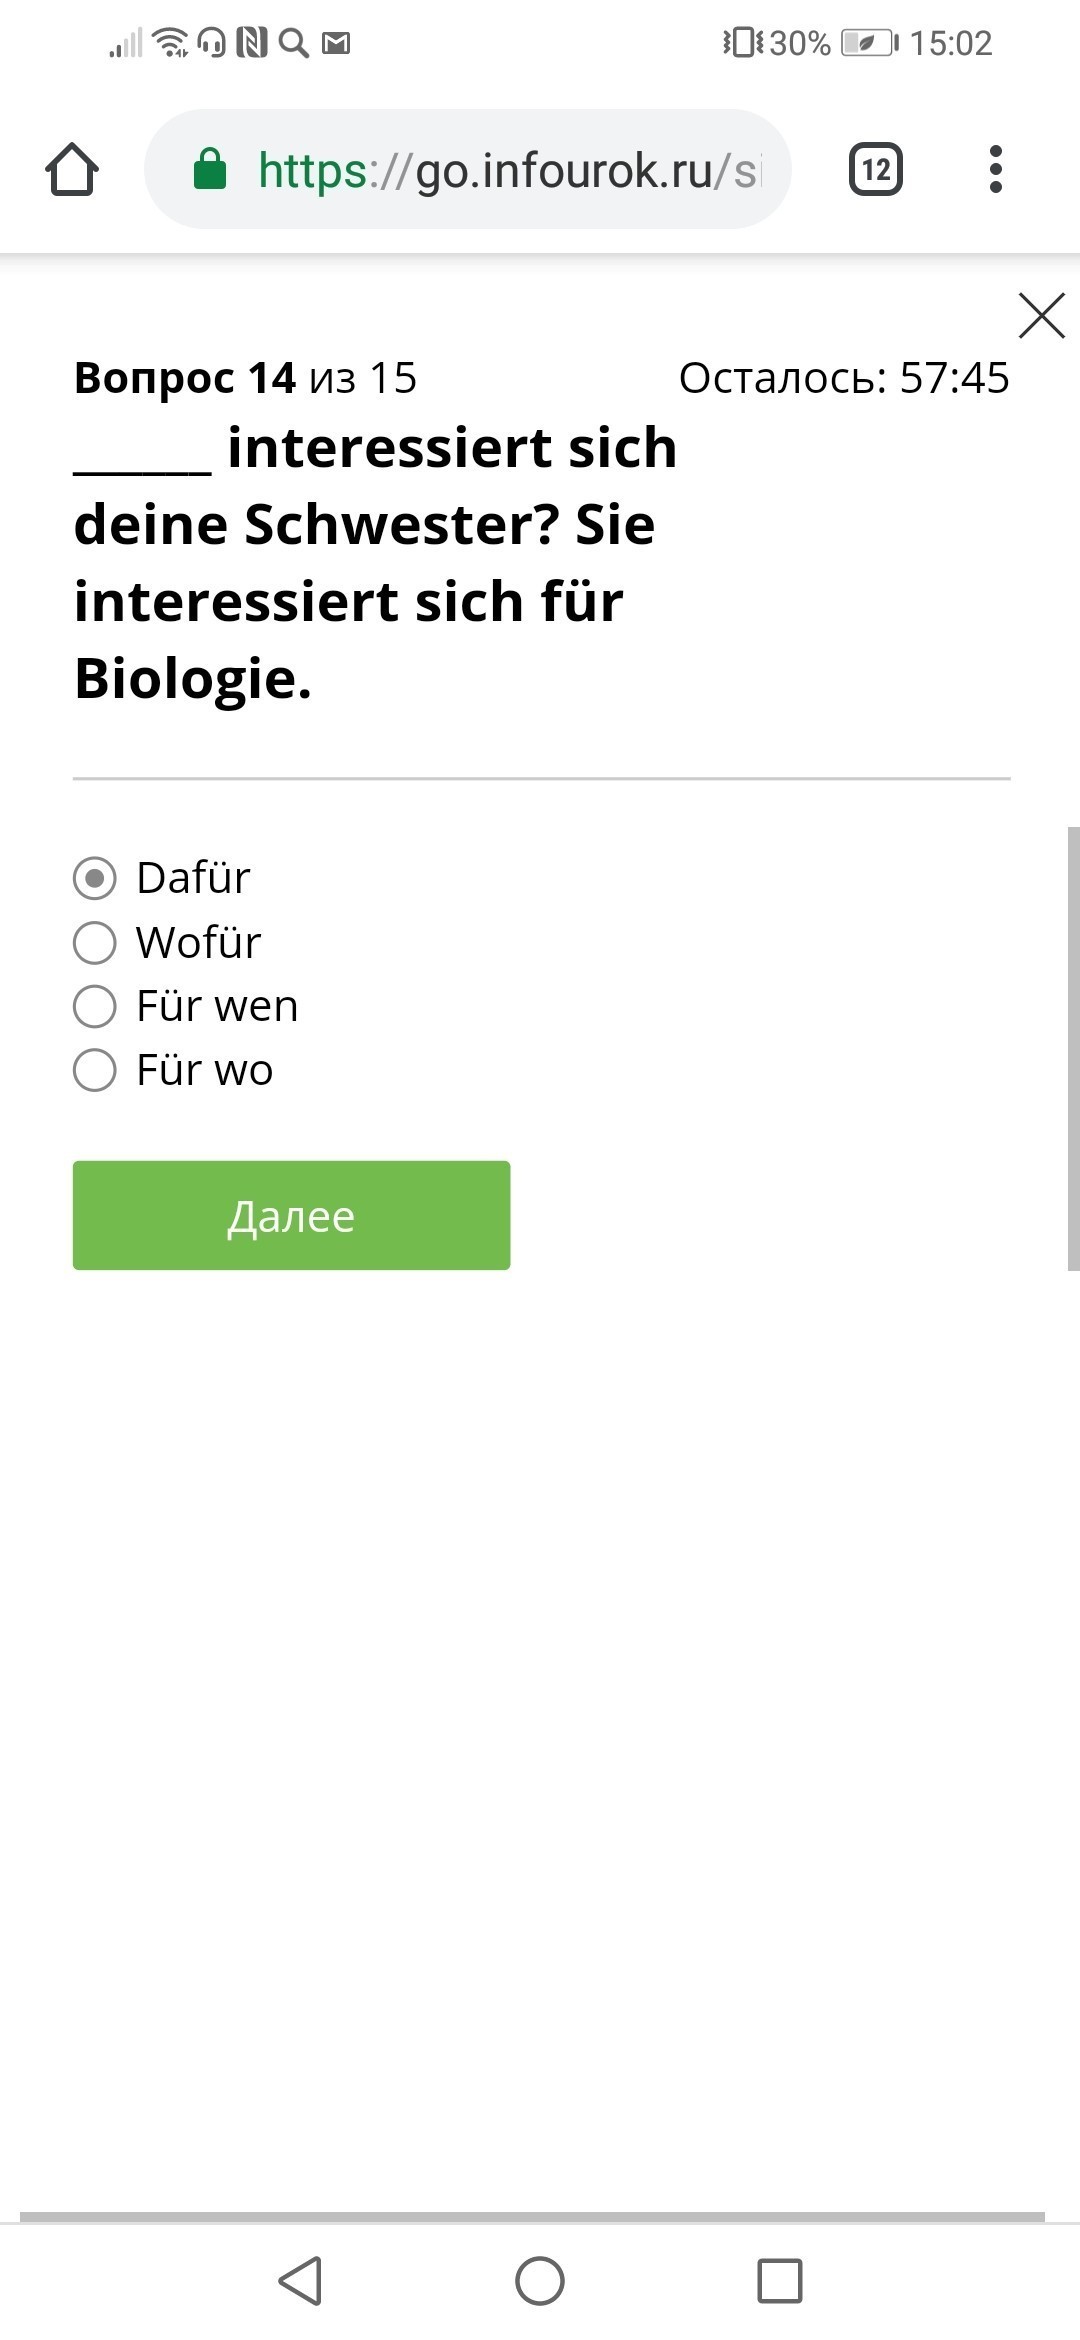
Task: Close the quiz with the X icon
Action: coord(1041,316)
